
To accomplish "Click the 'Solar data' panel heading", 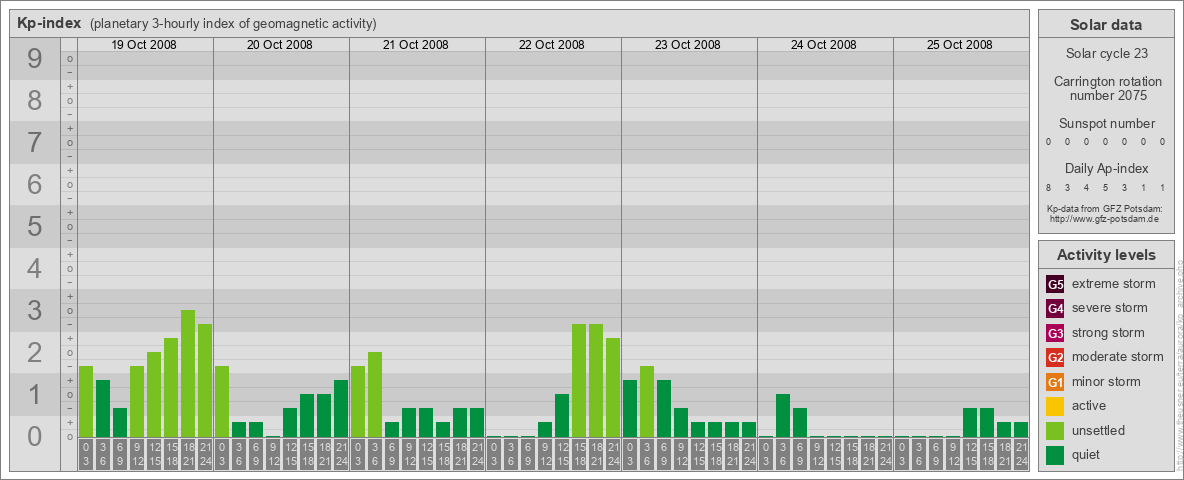I will 1106,25.
